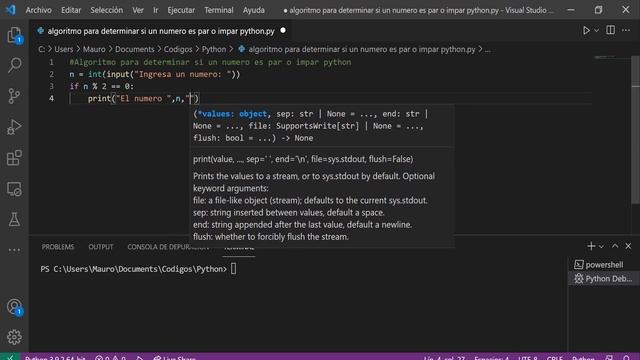Viewport: 640px width, 360px height.
Task: Open the Ir menu
Action: [x=156, y=10]
